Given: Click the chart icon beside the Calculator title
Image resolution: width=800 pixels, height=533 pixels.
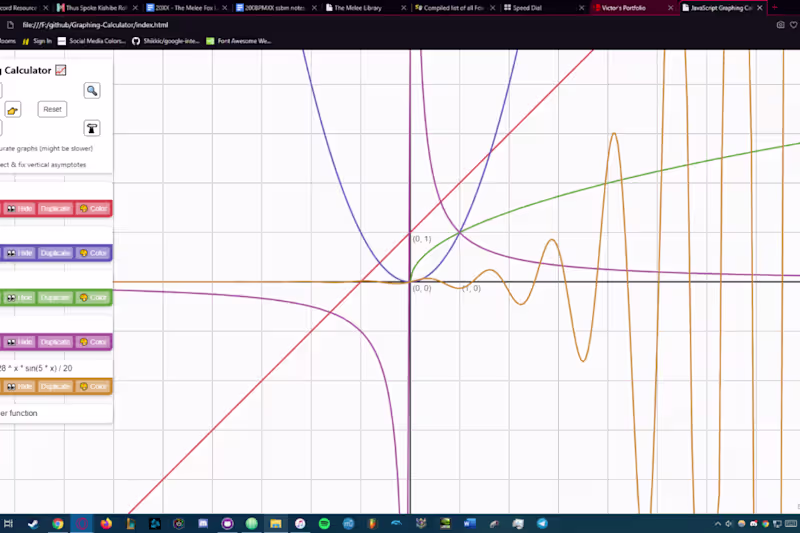Looking at the screenshot, I should (x=61, y=70).
